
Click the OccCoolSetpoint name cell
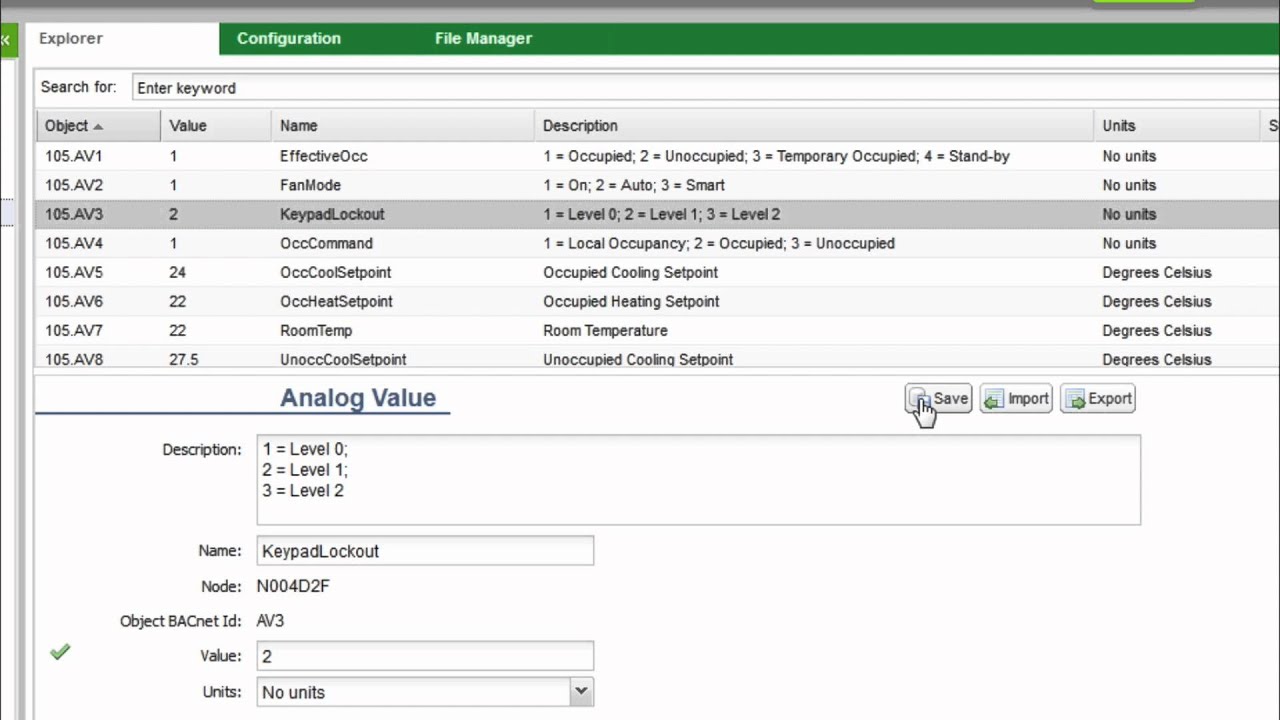[335, 272]
